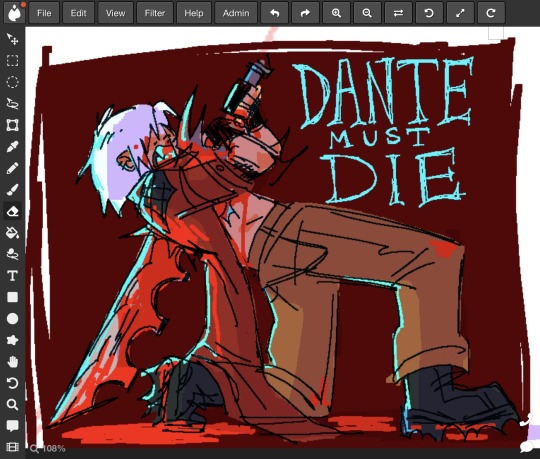Select the Paint Bucket fill tool
The height and width of the screenshot is (459, 540).
12,232
